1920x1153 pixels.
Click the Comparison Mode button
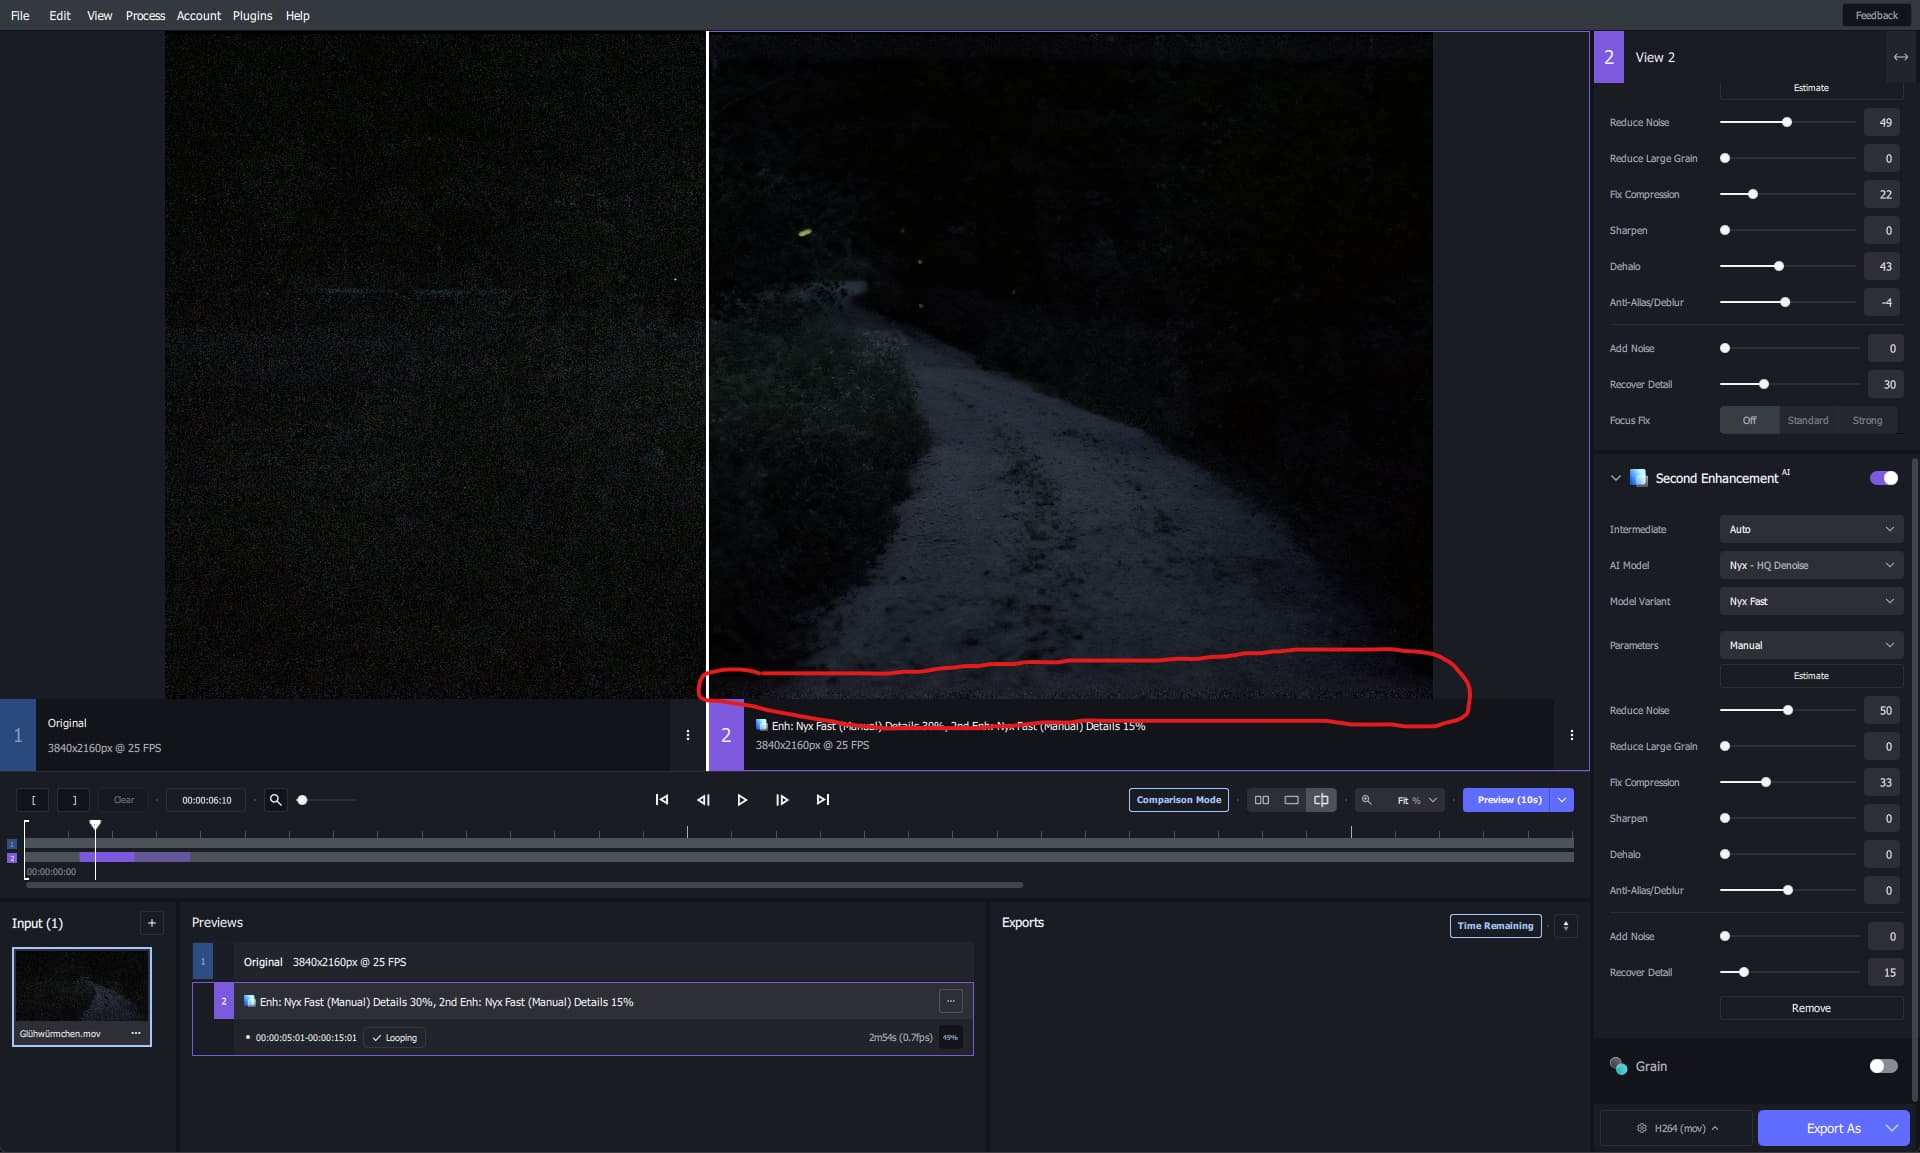[x=1178, y=800]
